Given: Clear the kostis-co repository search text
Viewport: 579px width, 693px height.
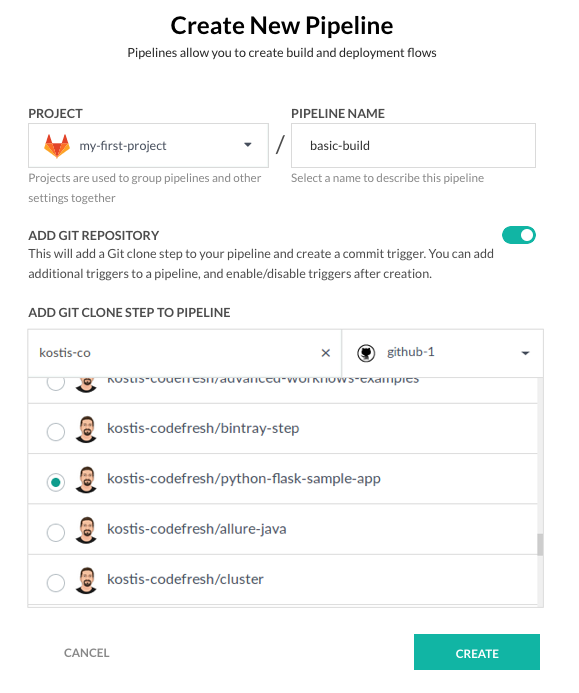Looking at the screenshot, I should click(x=326, y=353).
